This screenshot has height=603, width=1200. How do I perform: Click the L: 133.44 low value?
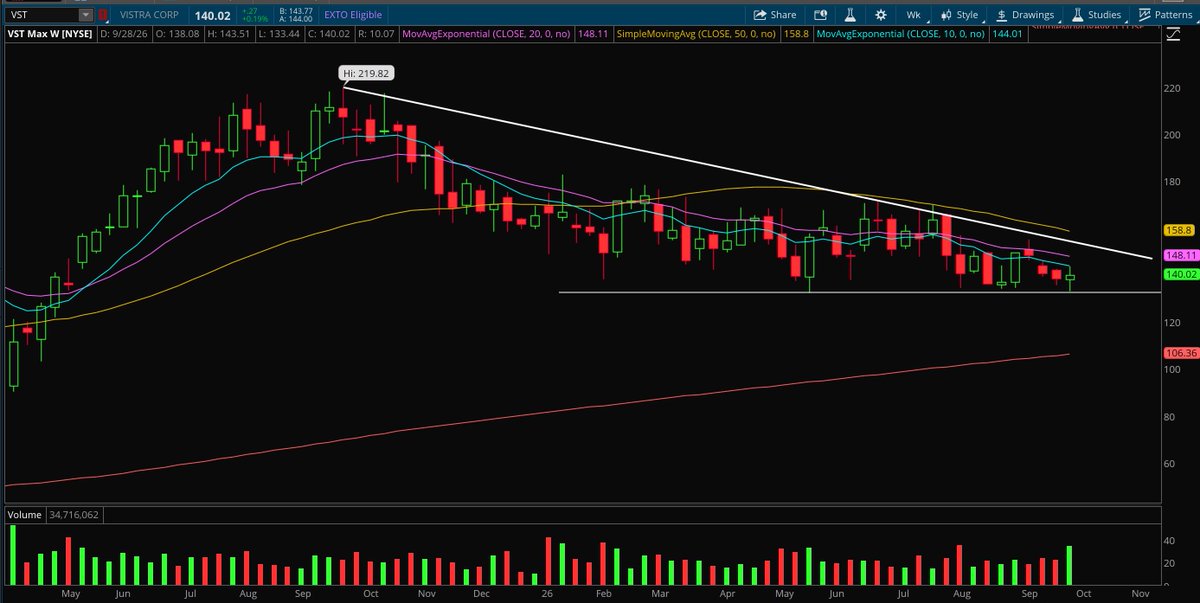tap(280, 34)
